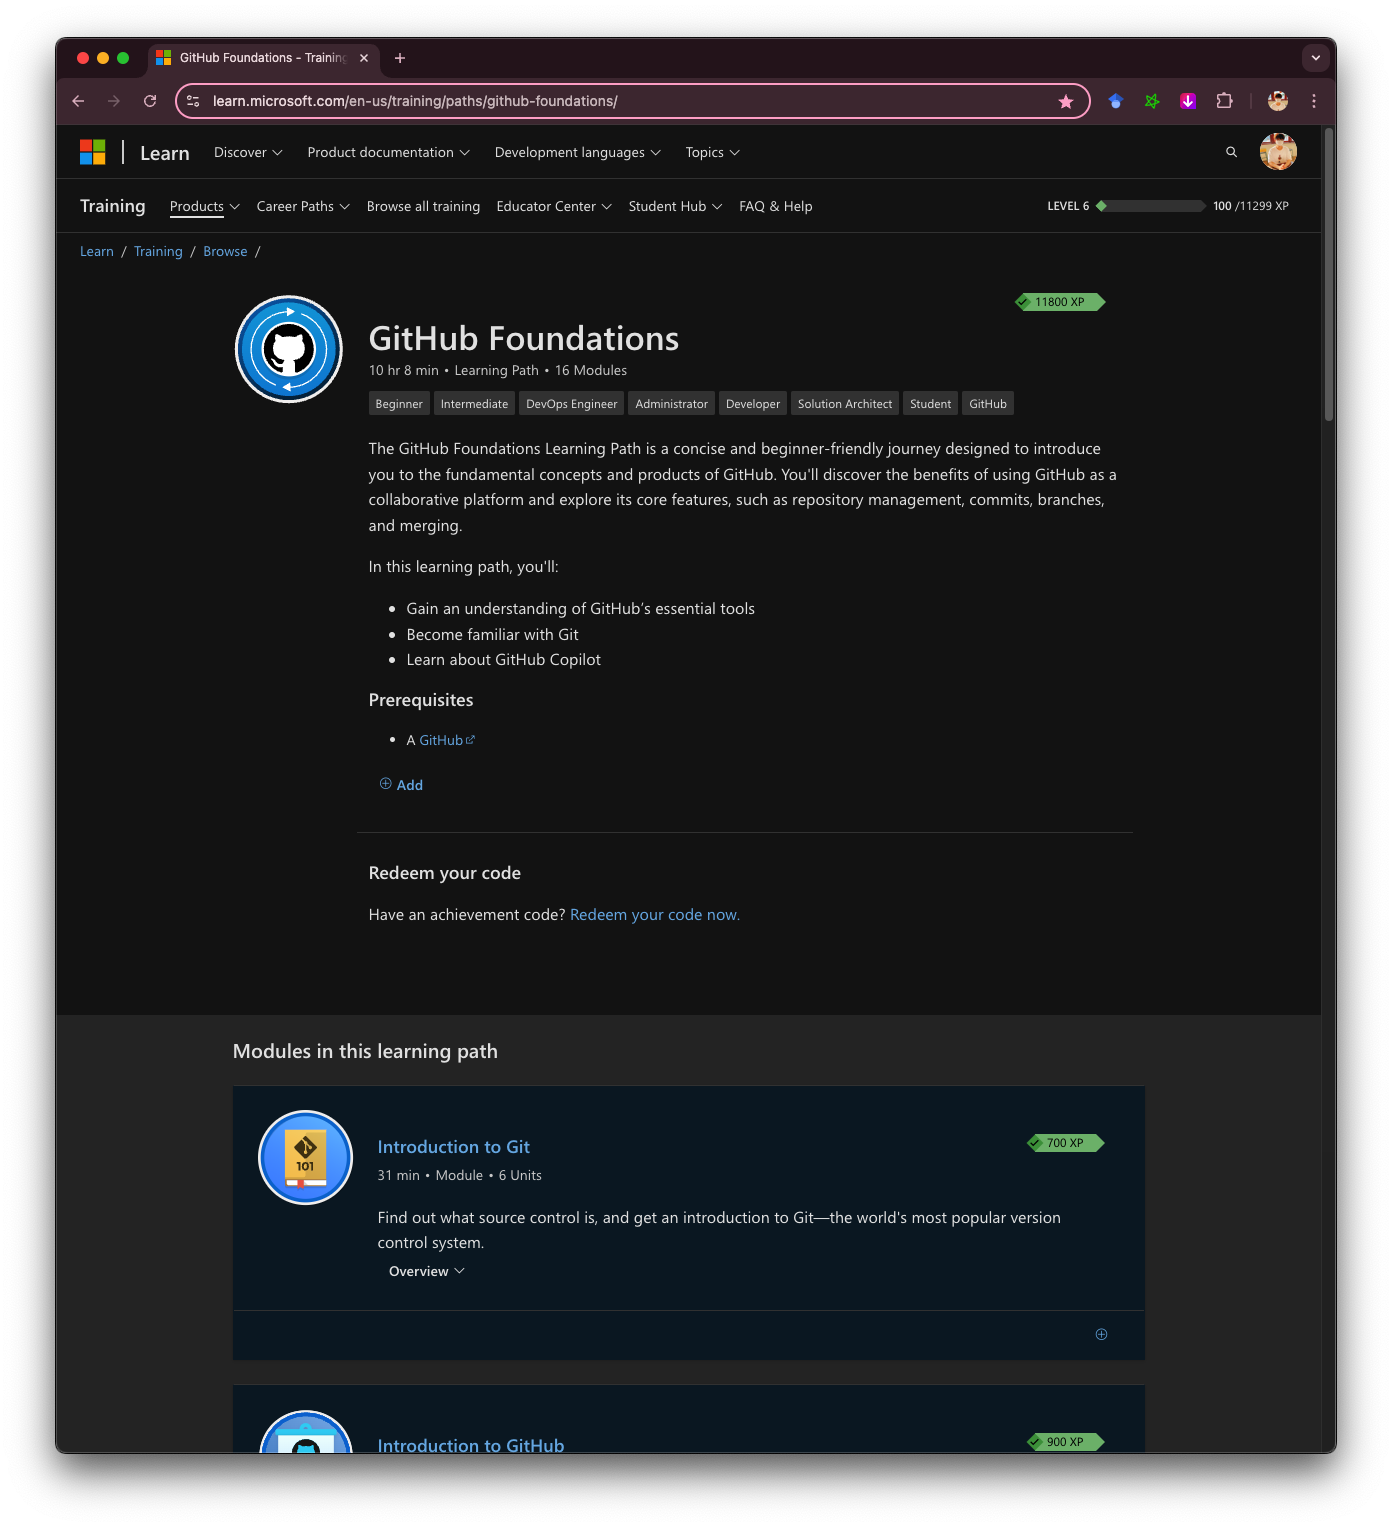Click the page vertical scrollbar
This screenshot has width=1392, height=1527.
[x=1329, y=275]
